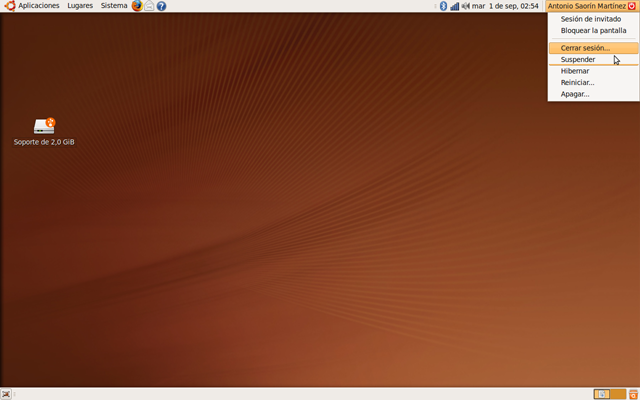Open the network signal strength indicator
The image size is (640, 400).
click(454, 6)
